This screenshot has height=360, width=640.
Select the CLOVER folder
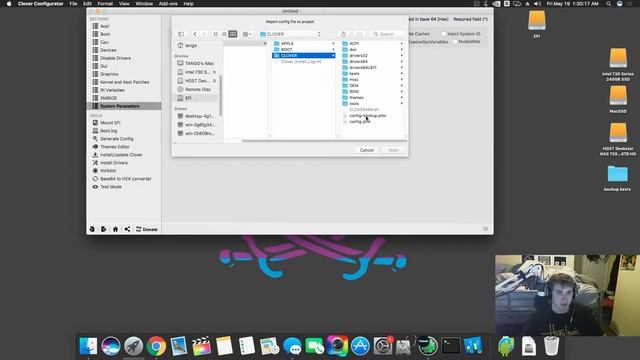pyautogui.click(x=304, y=56)
